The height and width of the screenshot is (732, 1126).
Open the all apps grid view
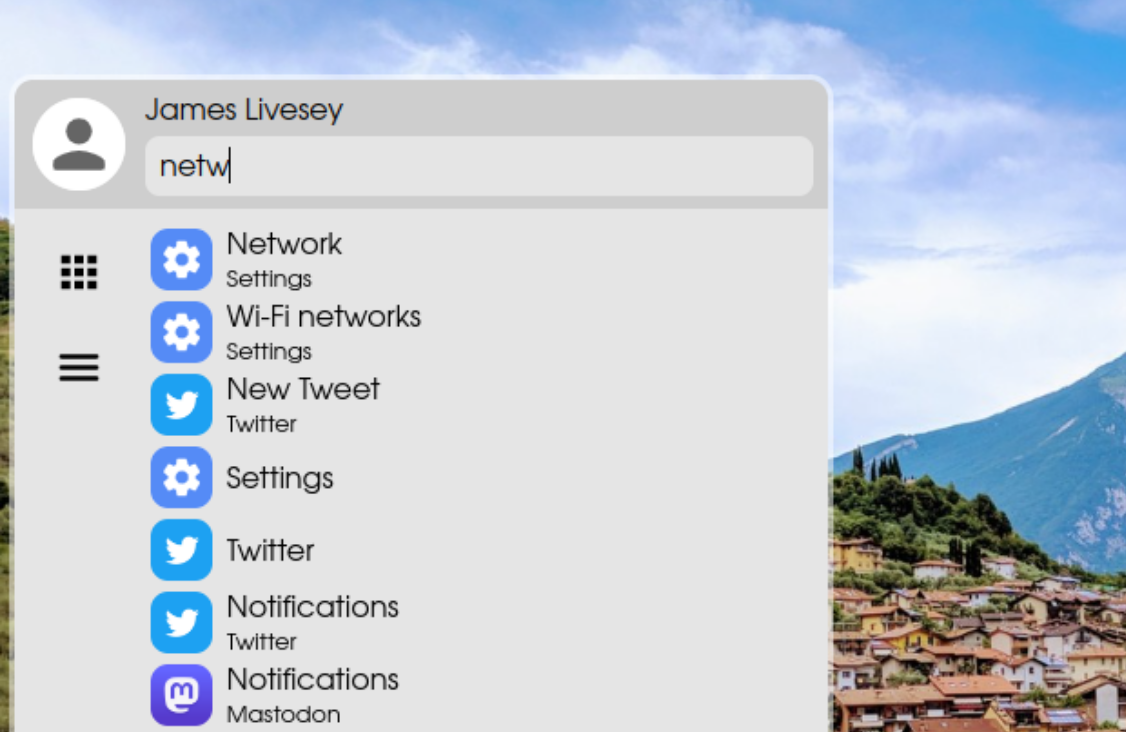point(79,272)
